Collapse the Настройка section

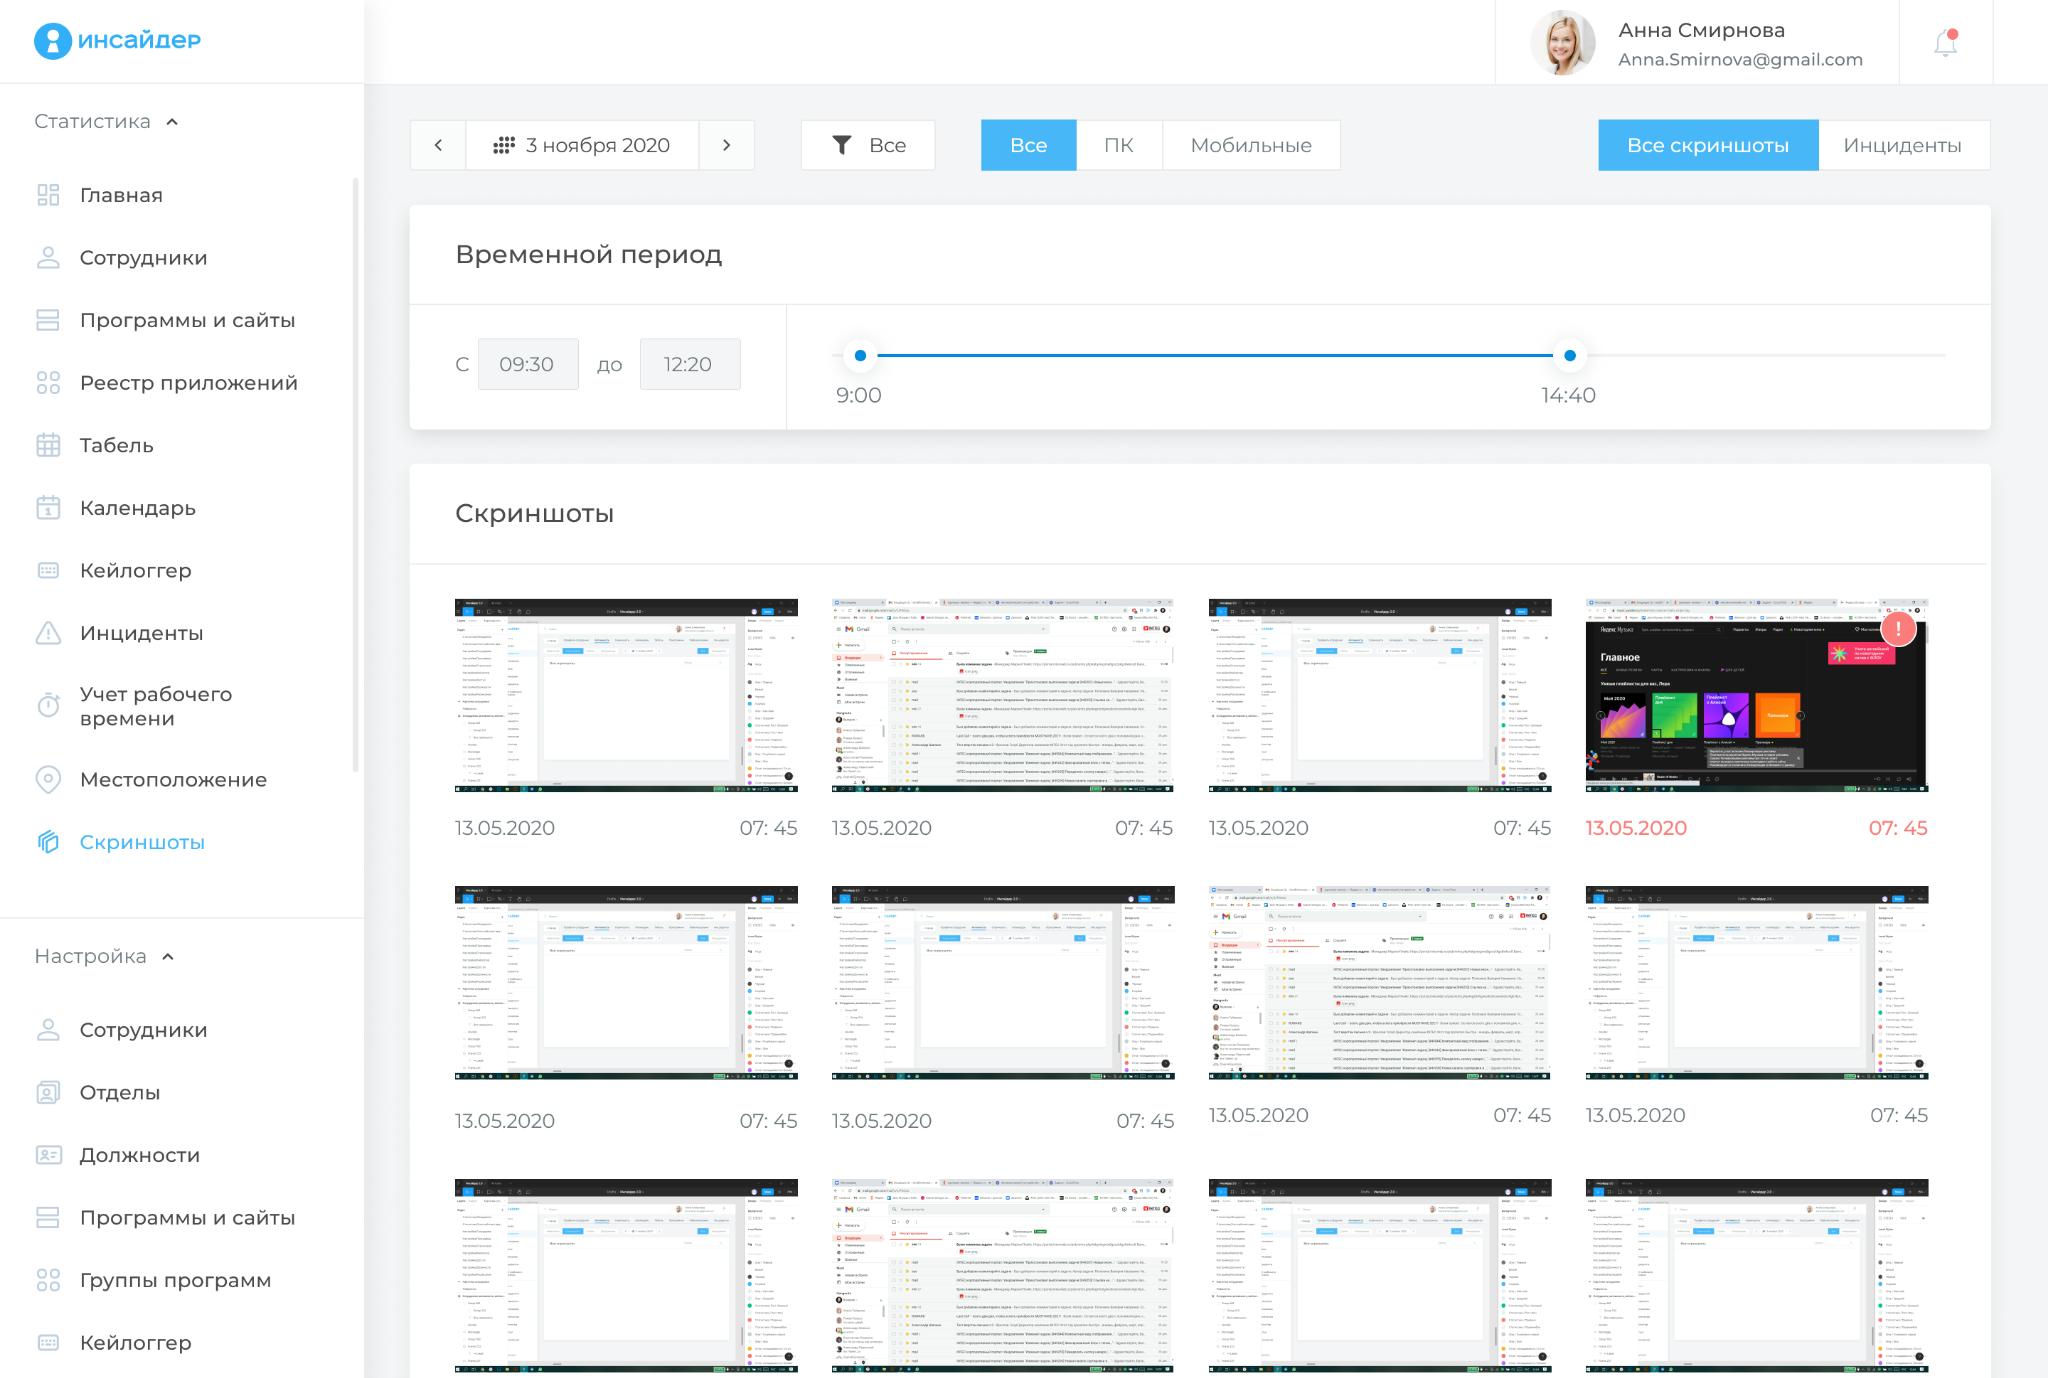click(168, 957)
